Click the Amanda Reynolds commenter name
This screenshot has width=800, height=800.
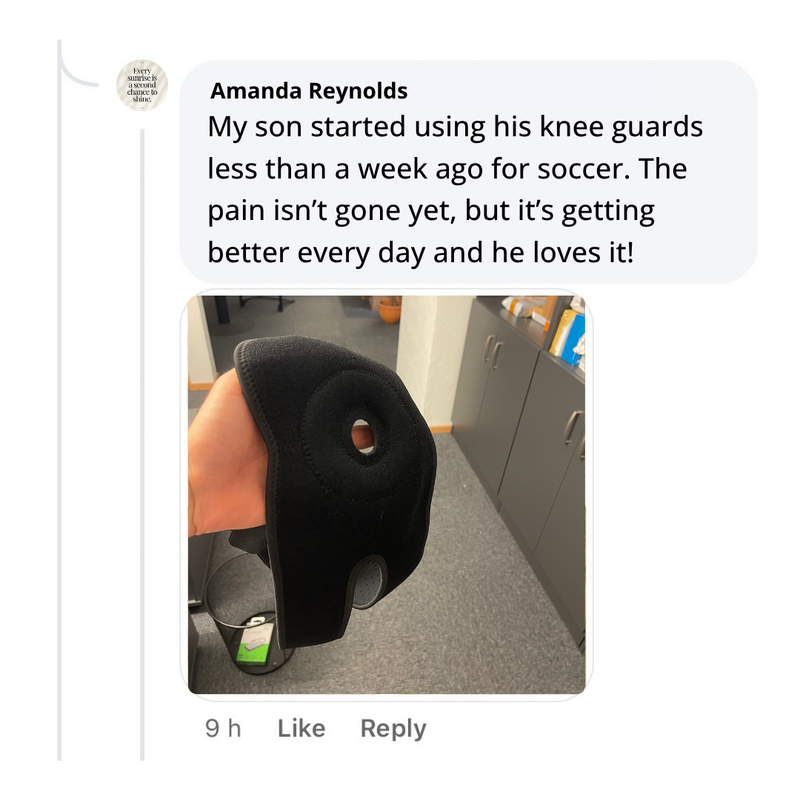coord(309,91)
